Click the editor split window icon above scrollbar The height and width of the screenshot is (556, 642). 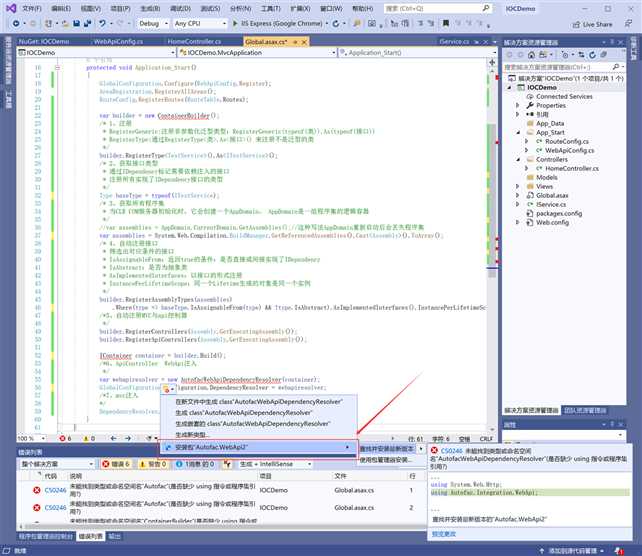point(492,63)
